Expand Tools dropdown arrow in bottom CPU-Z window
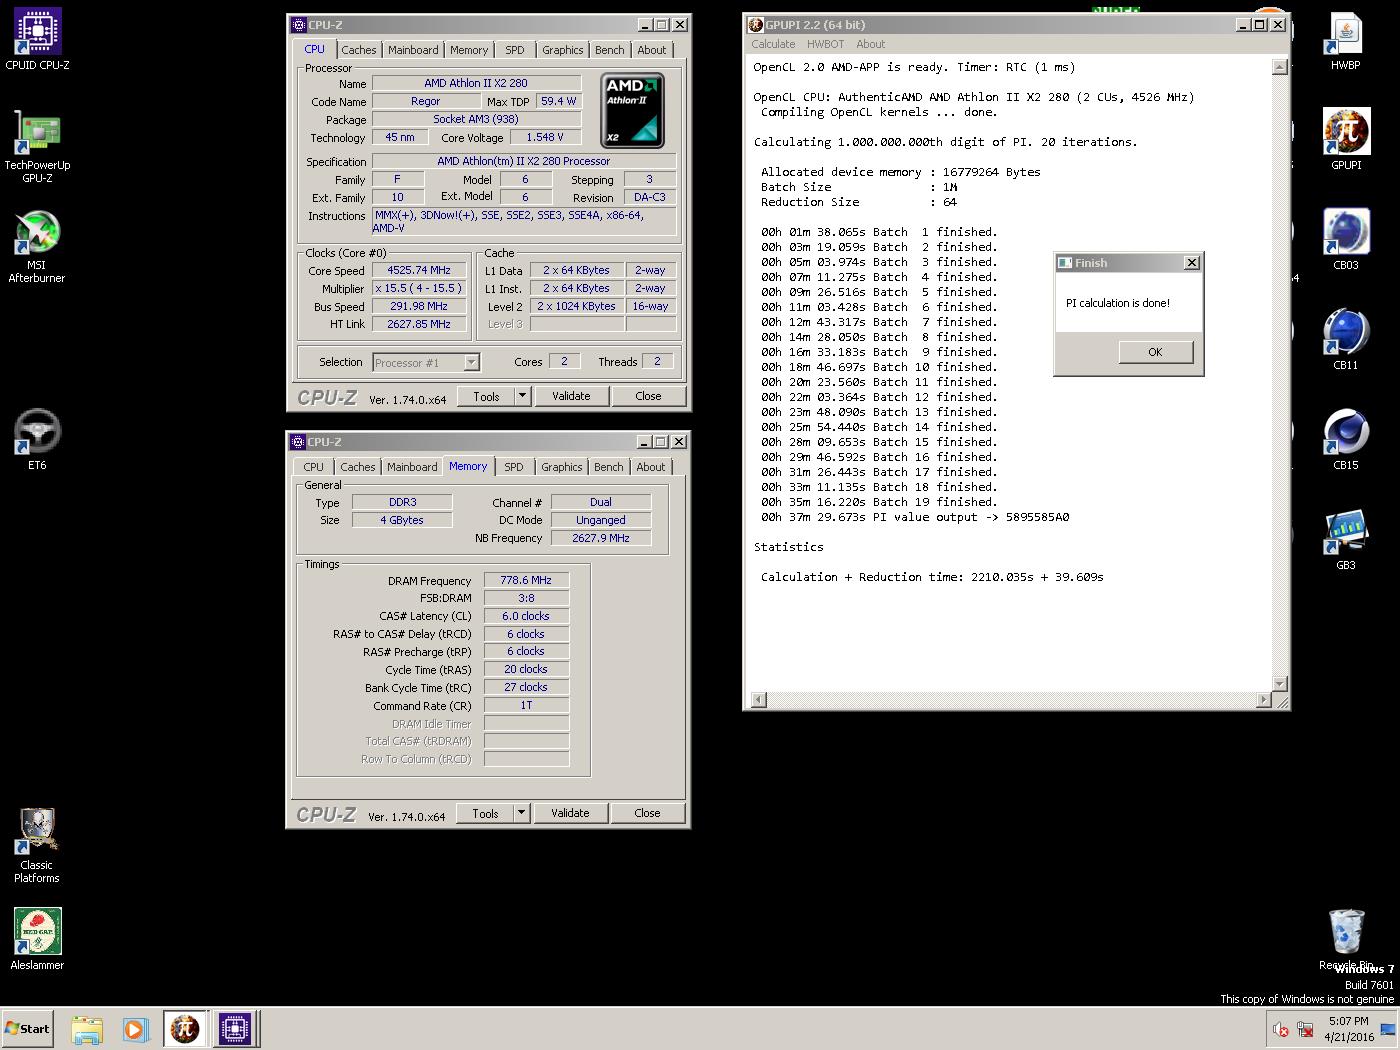 (x=521, y=813)
